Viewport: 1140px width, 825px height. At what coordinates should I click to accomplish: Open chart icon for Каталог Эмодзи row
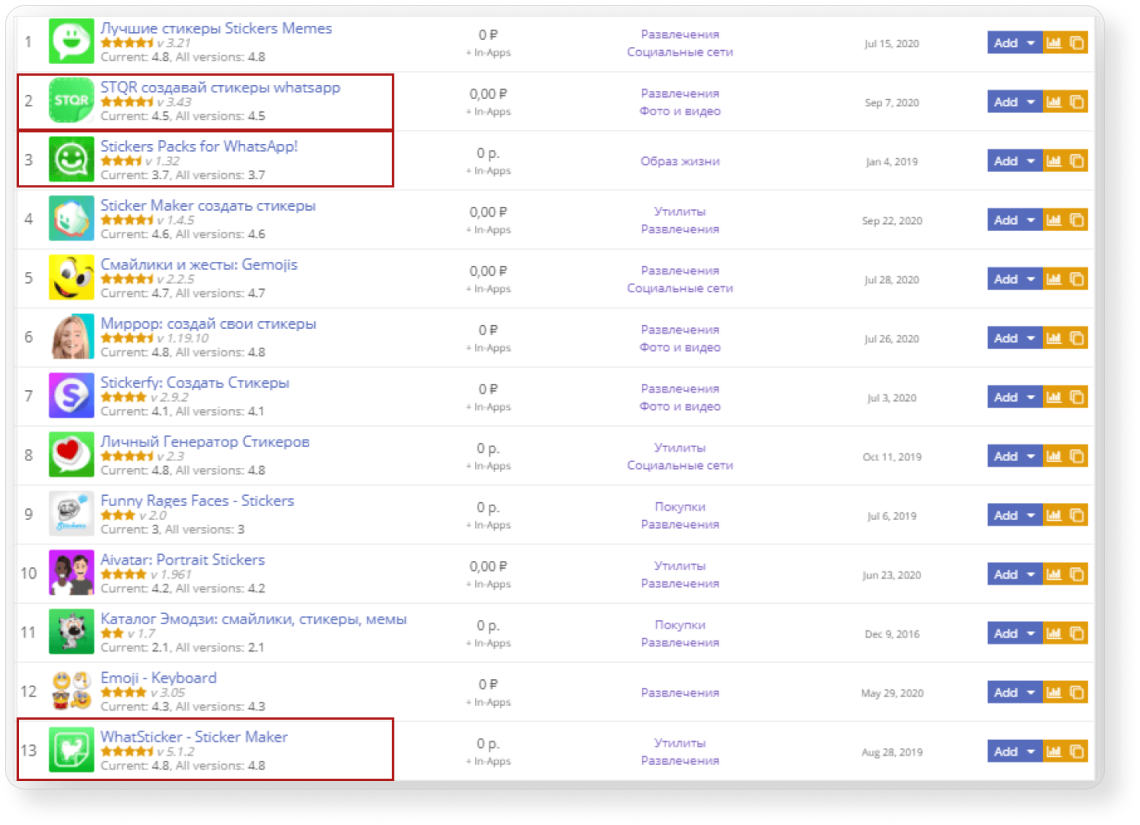coord(1053,633)
